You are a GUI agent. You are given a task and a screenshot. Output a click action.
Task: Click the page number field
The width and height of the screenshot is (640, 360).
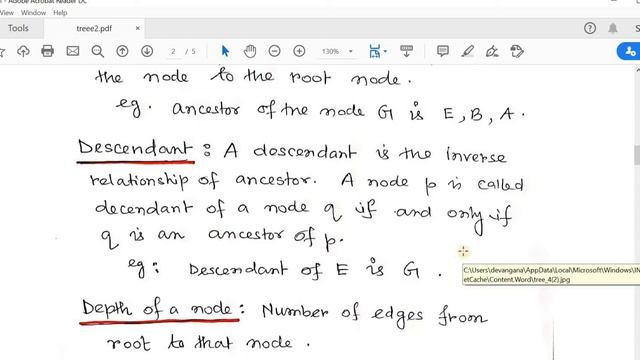(x=173, y=51)
